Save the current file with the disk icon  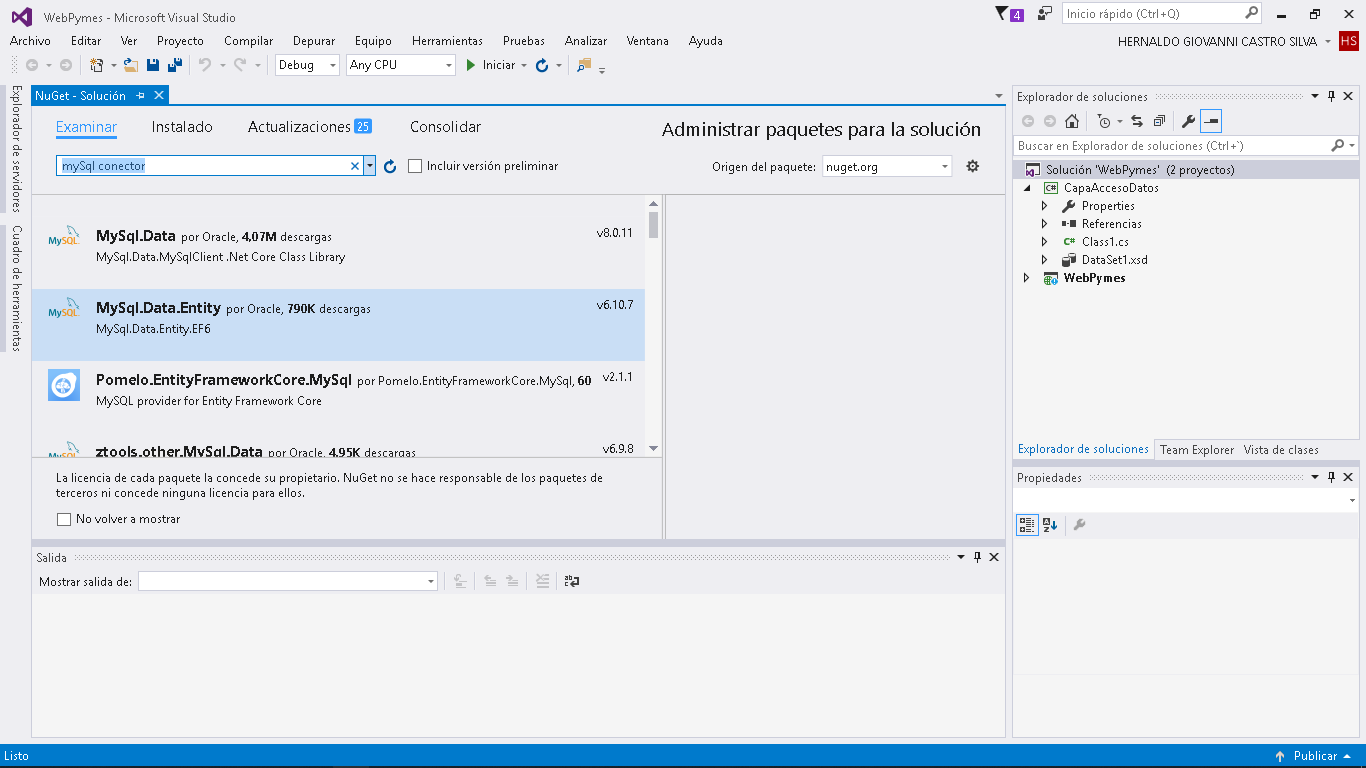[153, 65]
